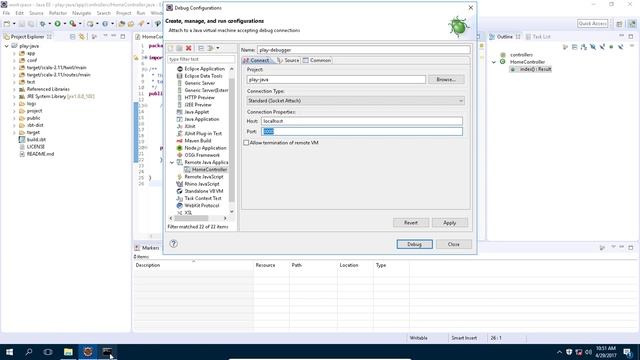The height and width of the screenshot is (360, 640).
Task: Click the Browse button for project
Action: pos(446,80)
